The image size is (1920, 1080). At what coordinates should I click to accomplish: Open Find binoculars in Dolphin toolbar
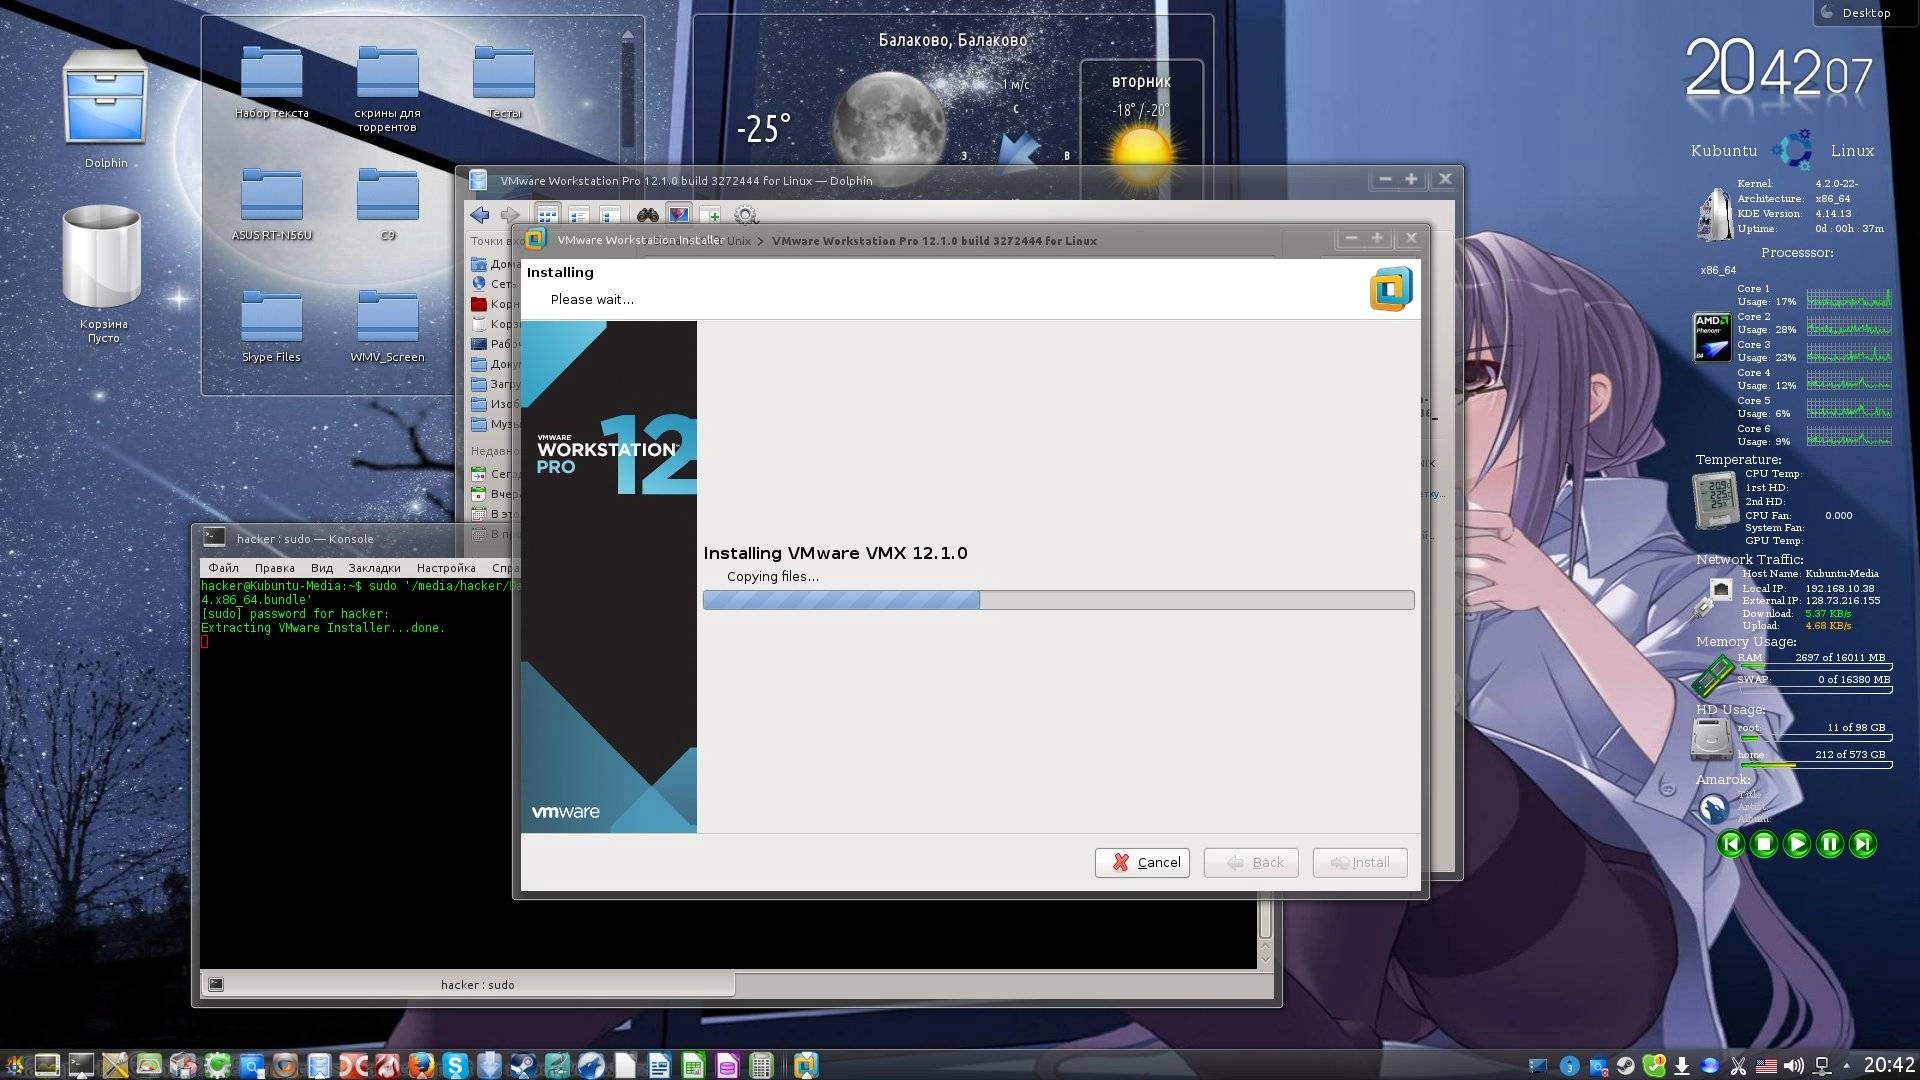[648, 215]
